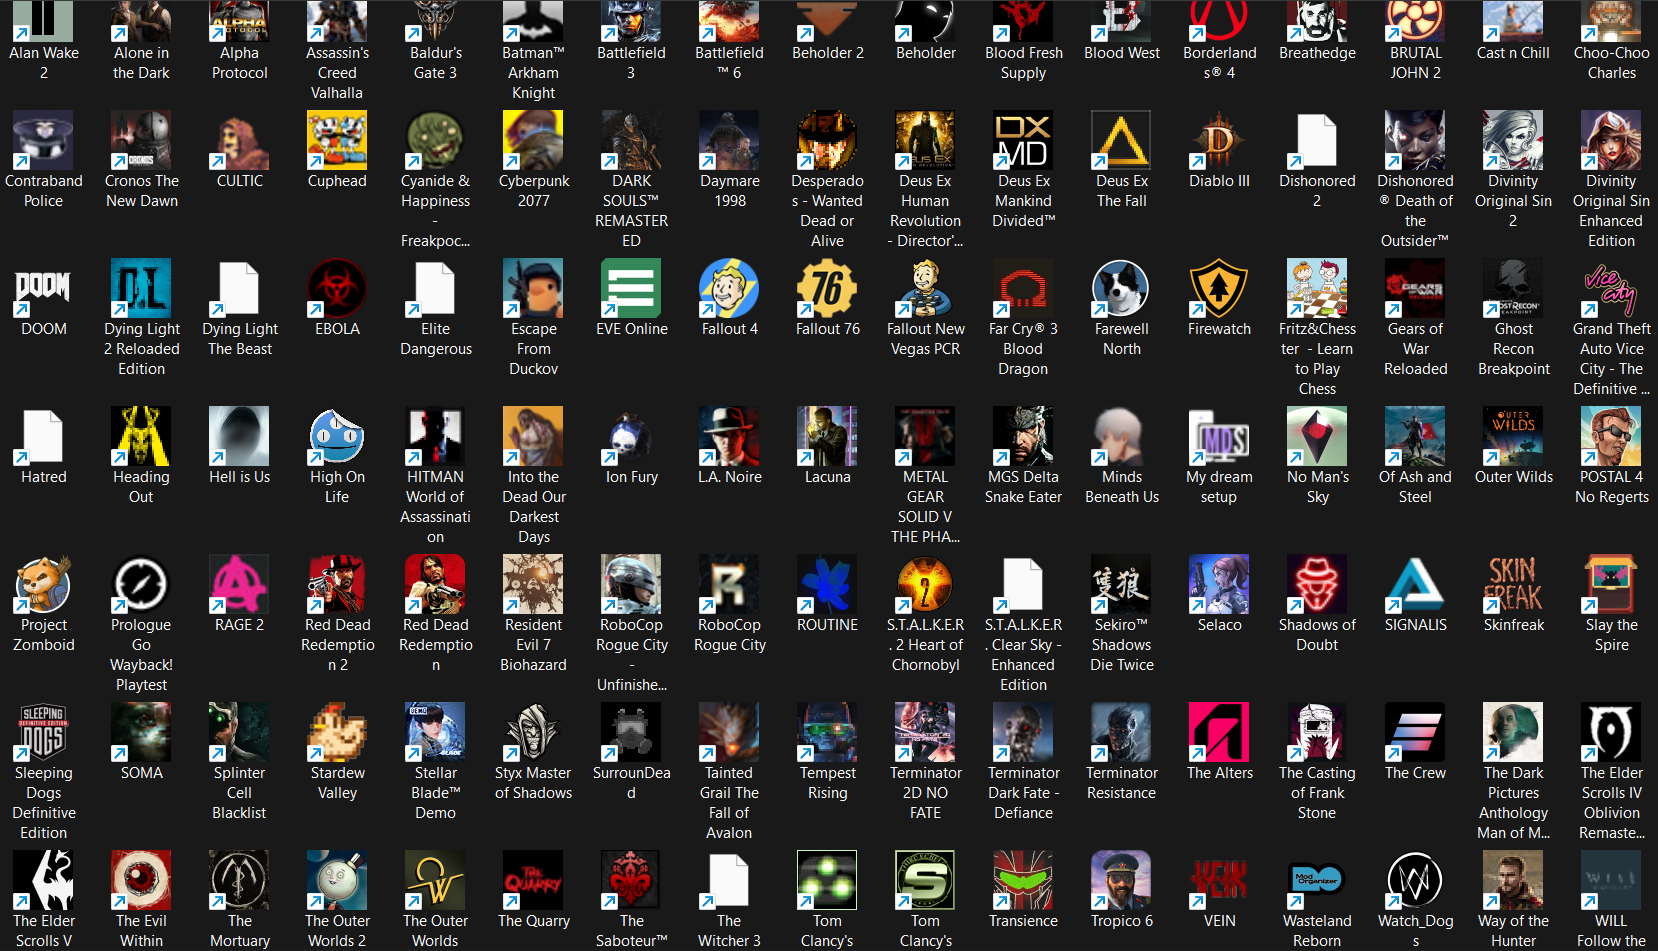Open the RAGE 2 pink anarchy icon

point(239,585)
